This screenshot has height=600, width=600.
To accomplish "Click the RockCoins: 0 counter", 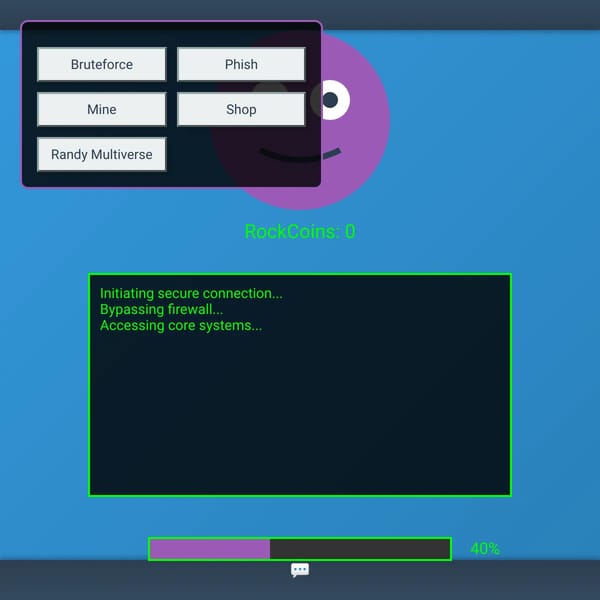I will coord(300,232).
